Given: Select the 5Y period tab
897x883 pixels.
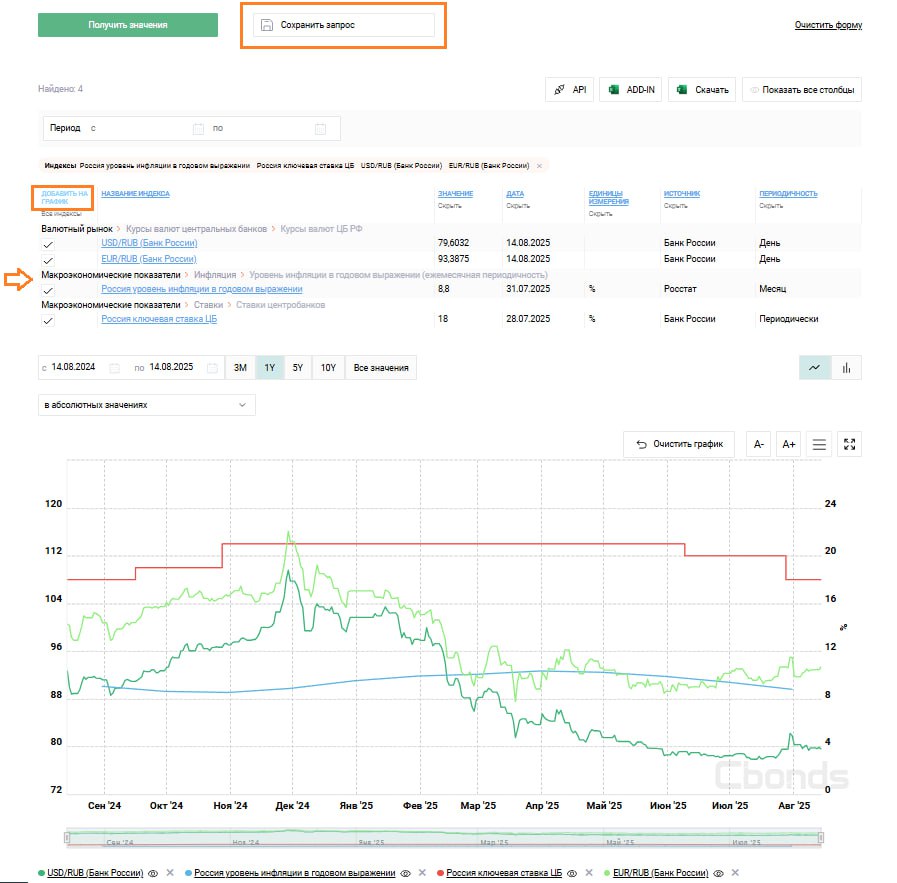Looking at the screenshot, I should point(298,368).
